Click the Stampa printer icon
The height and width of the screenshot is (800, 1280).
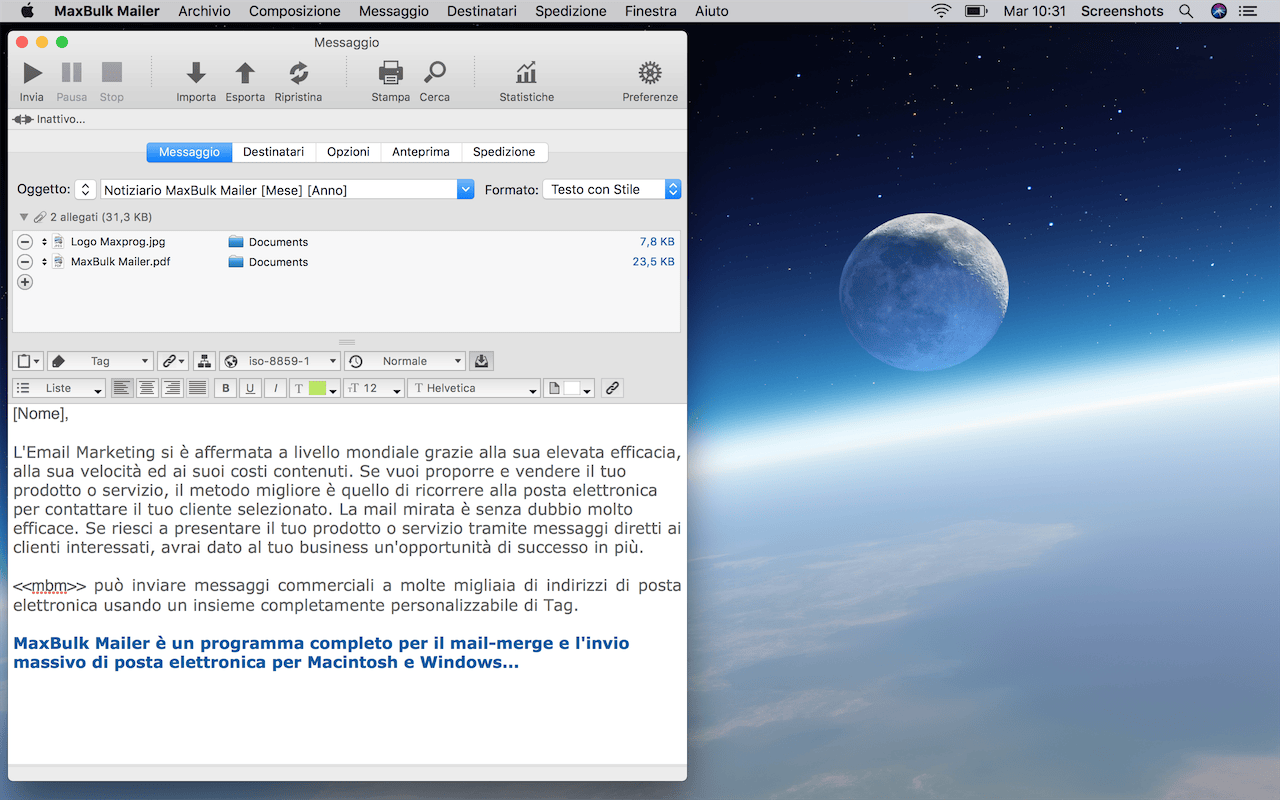click(390, 73)
